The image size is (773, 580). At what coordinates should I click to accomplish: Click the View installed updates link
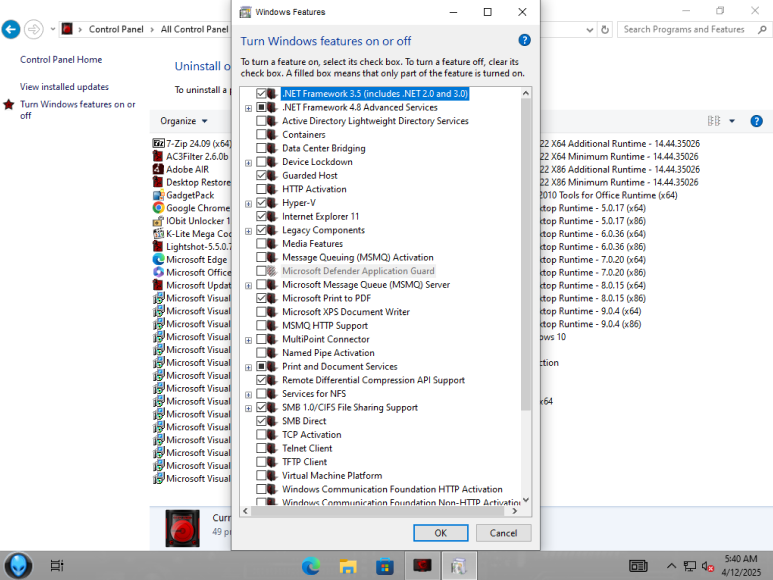tap(64, 87)
